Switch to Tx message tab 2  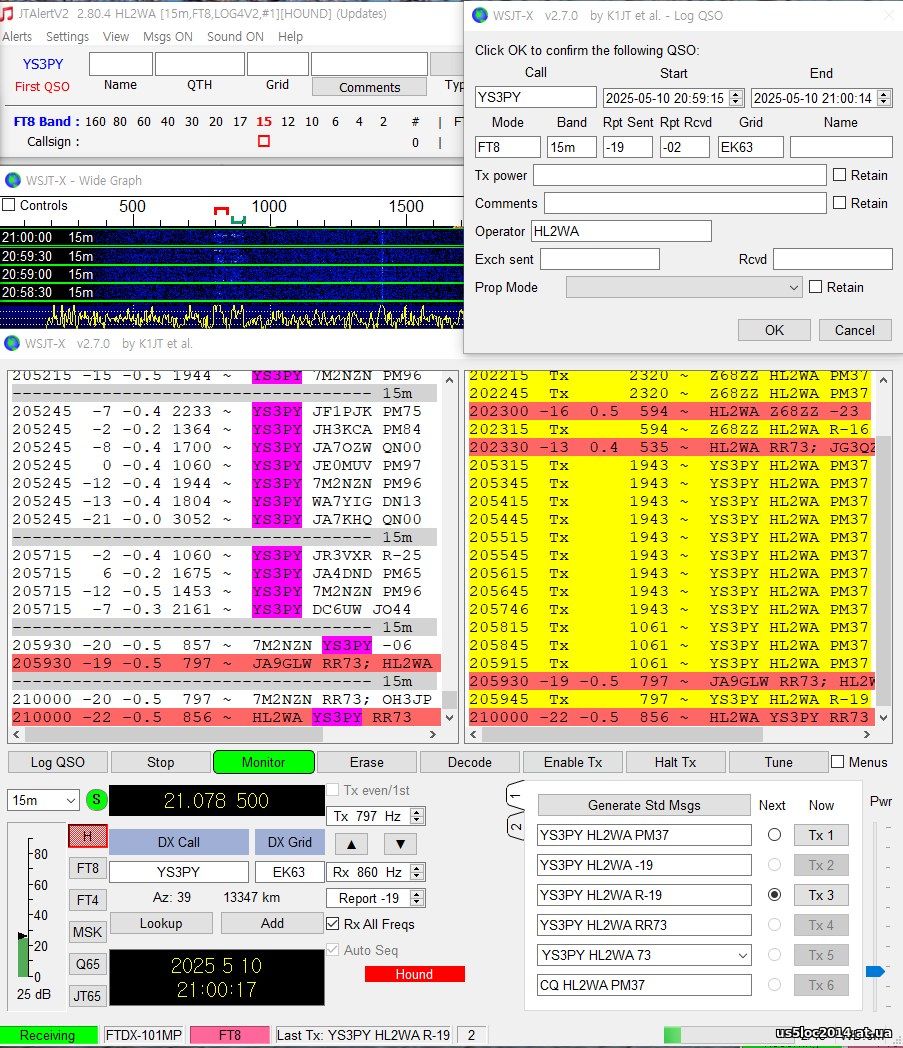[515, 826]
